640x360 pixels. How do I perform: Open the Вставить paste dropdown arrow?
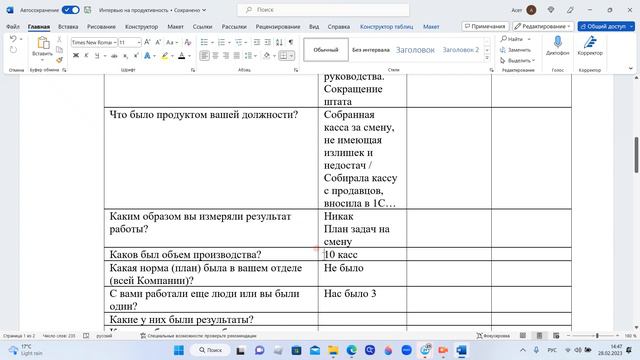42,60
